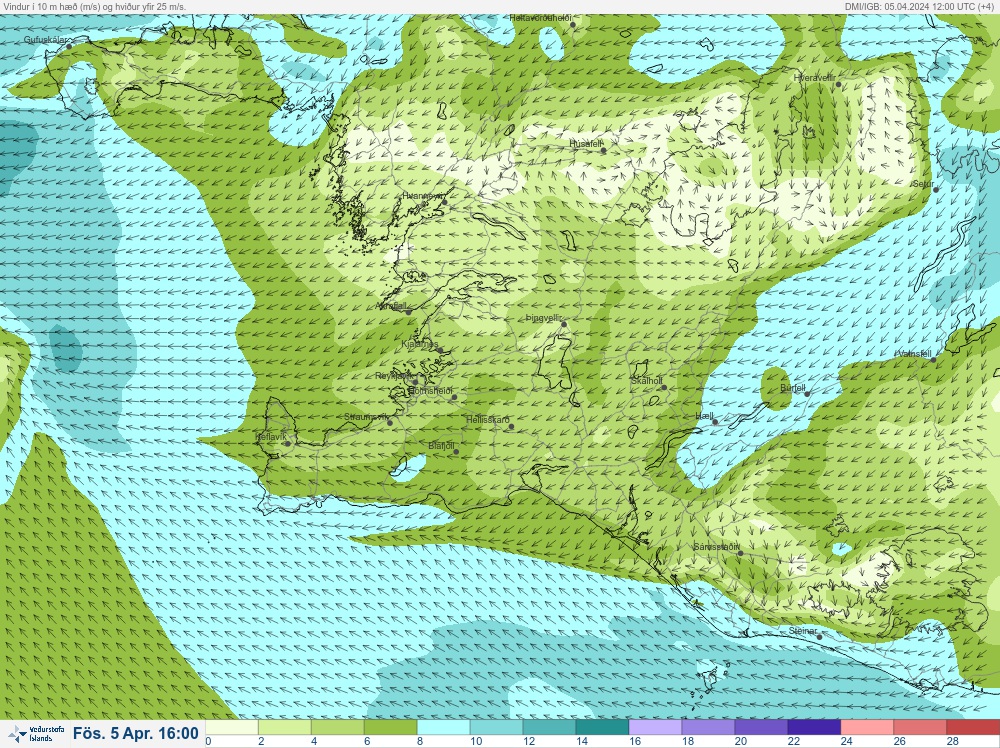Select the 20–22 m/s violet legend swatch
Screen dimensions: 1000x748
pyautogui.click(x=761, y=728)
